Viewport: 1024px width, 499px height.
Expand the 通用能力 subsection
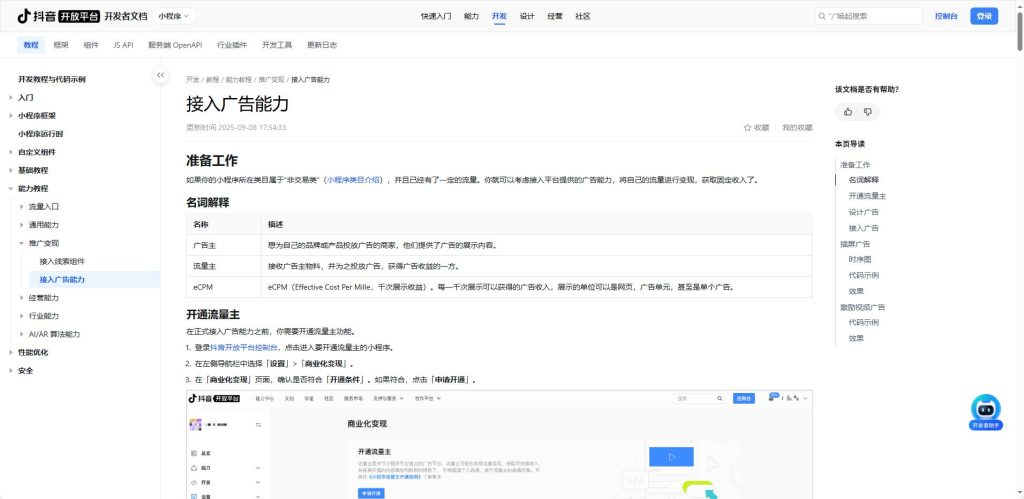click(22, 225)
